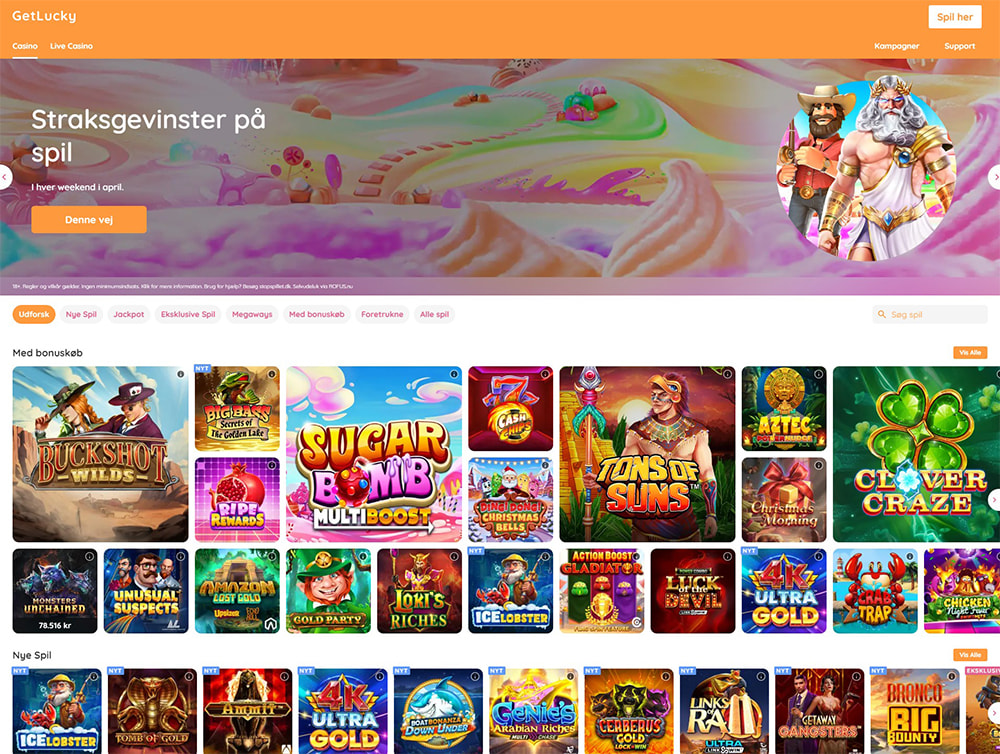The width and height of the screenshot is (1000, 754).
Task: Click info icon on Aztec tile
Action: click(x=818, y=374)
